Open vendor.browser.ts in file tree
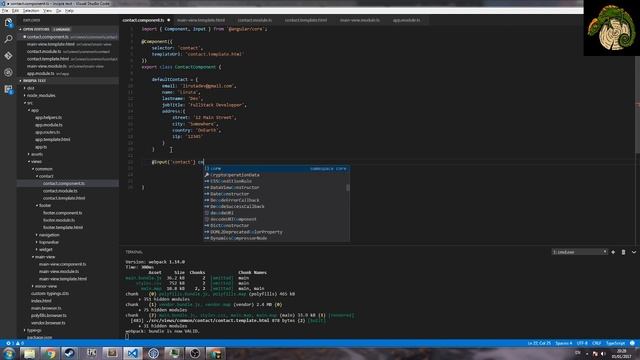 [48, 323]
